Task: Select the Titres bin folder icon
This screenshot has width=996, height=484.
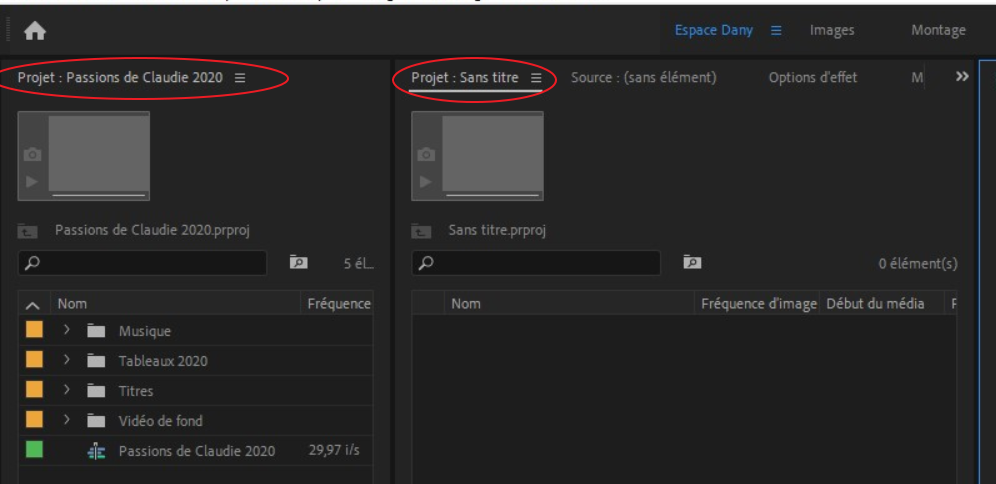Action: click(x=96, y=391)
